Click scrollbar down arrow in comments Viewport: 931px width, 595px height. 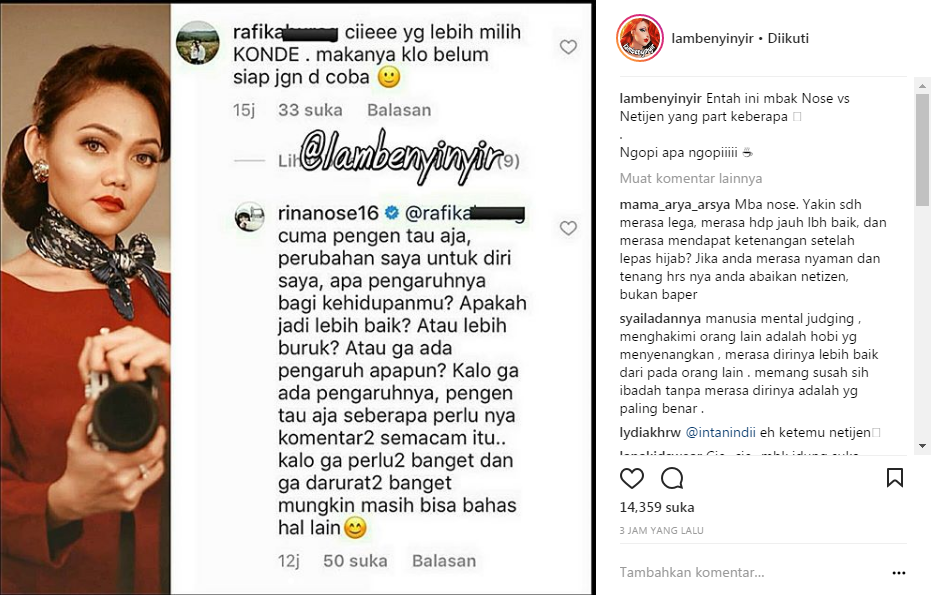(922, 446)
